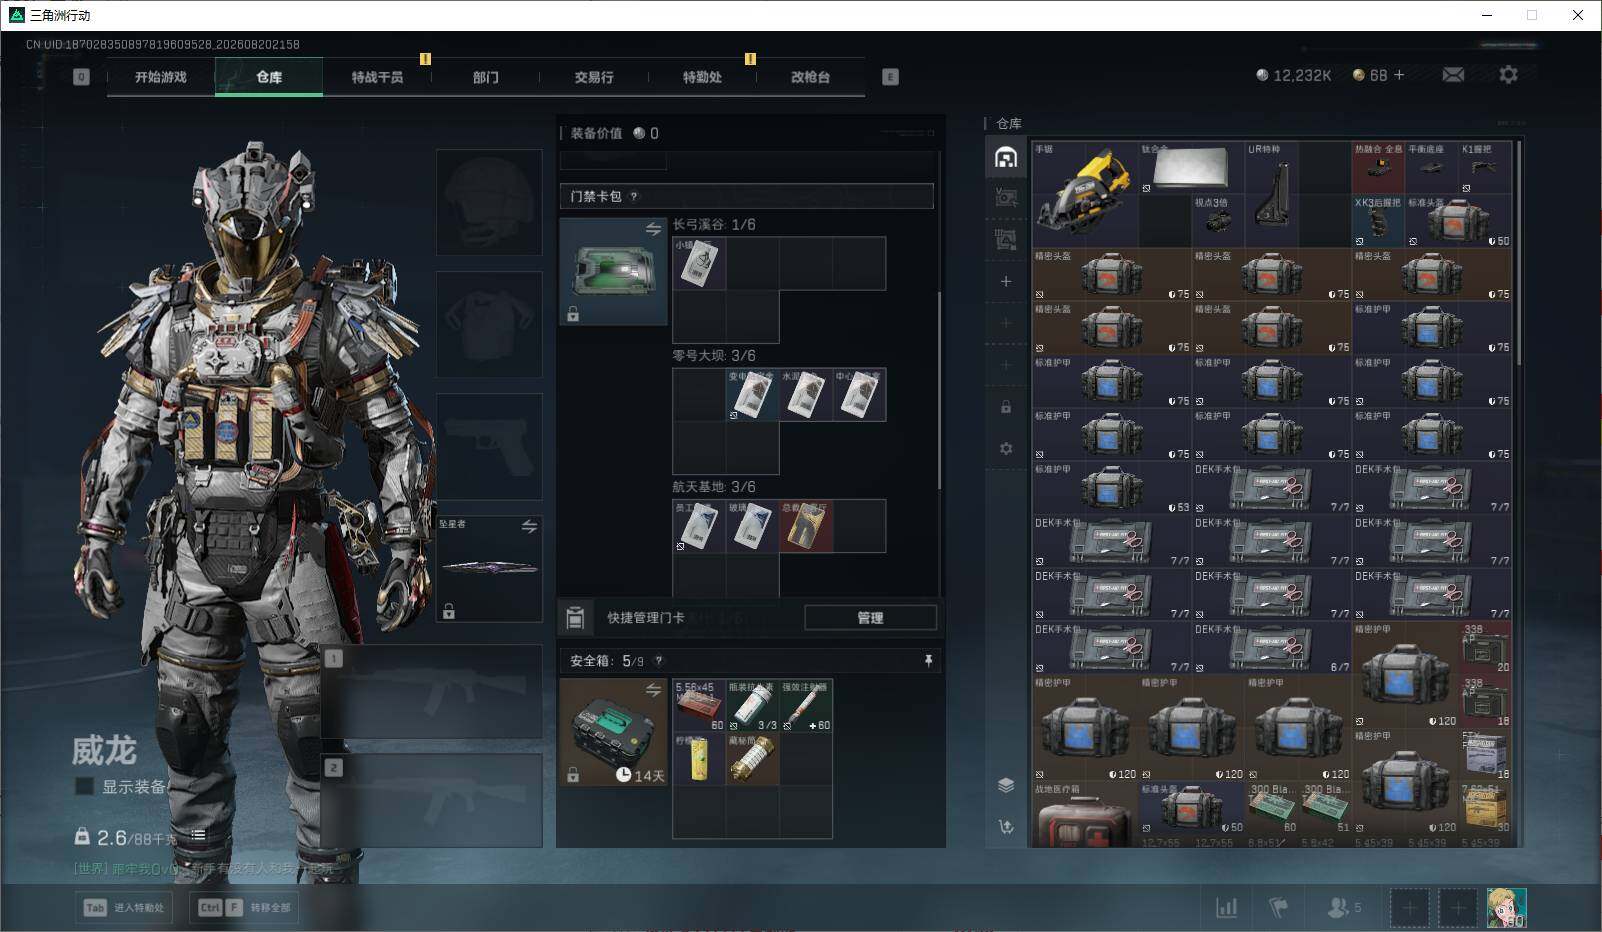Click the empty helmet equipment slot
Viewport: 1602px width, 932px height.
coord(489,203)
